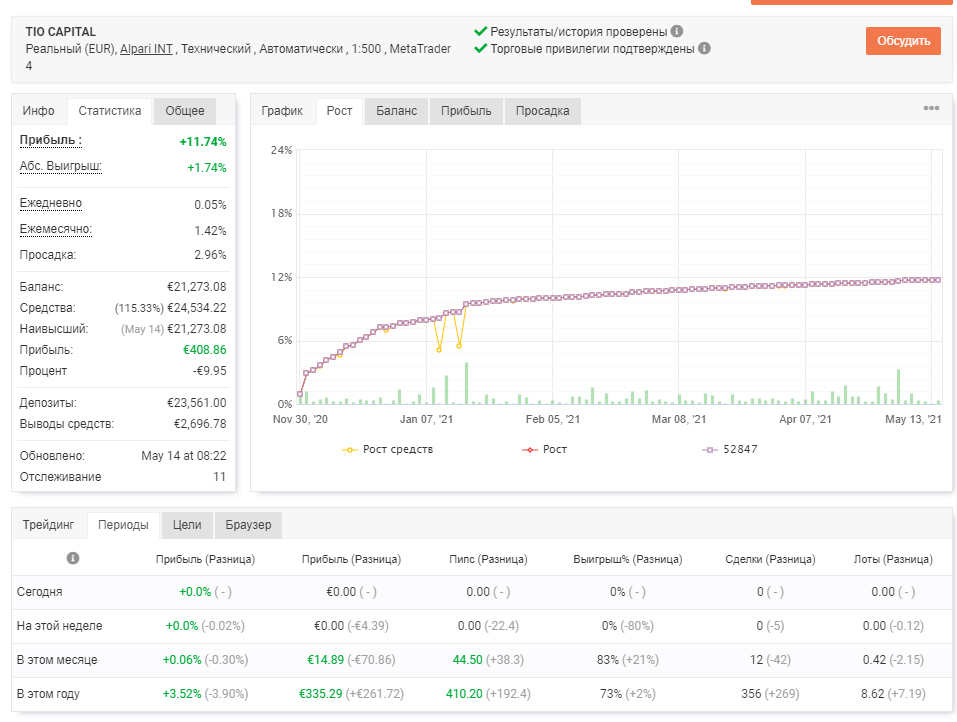Click the '-€9.95' interest value
This screenshot has width=957, height=722.
coord(209,371)
